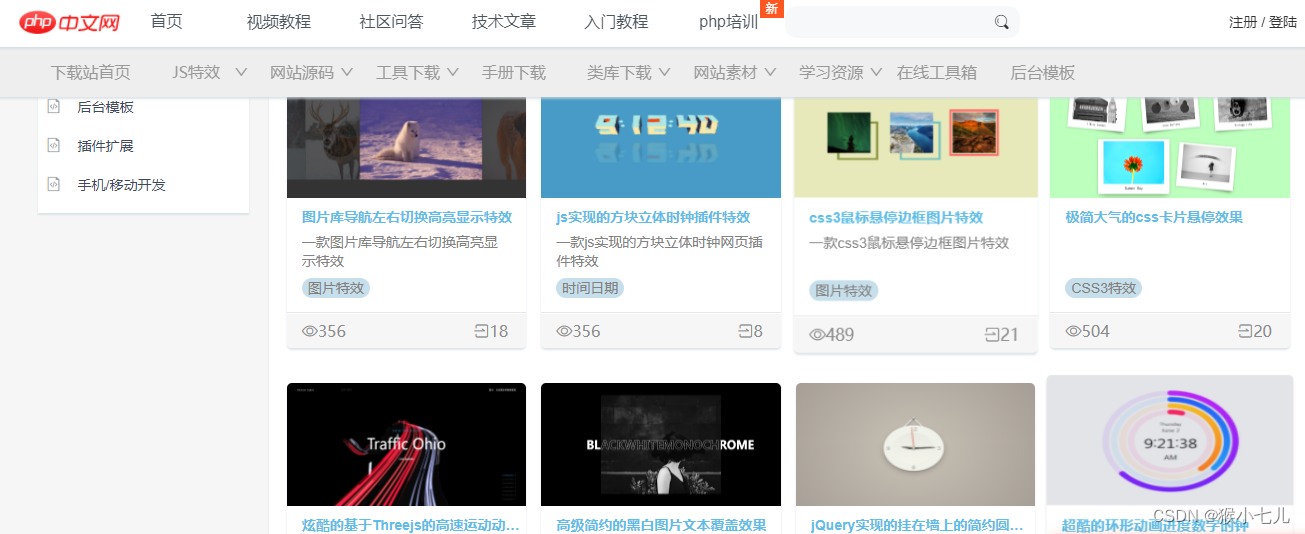Screen dimensions: 1305x534
Task: Click the download icon showing 20
Action: coord(1245,331)
